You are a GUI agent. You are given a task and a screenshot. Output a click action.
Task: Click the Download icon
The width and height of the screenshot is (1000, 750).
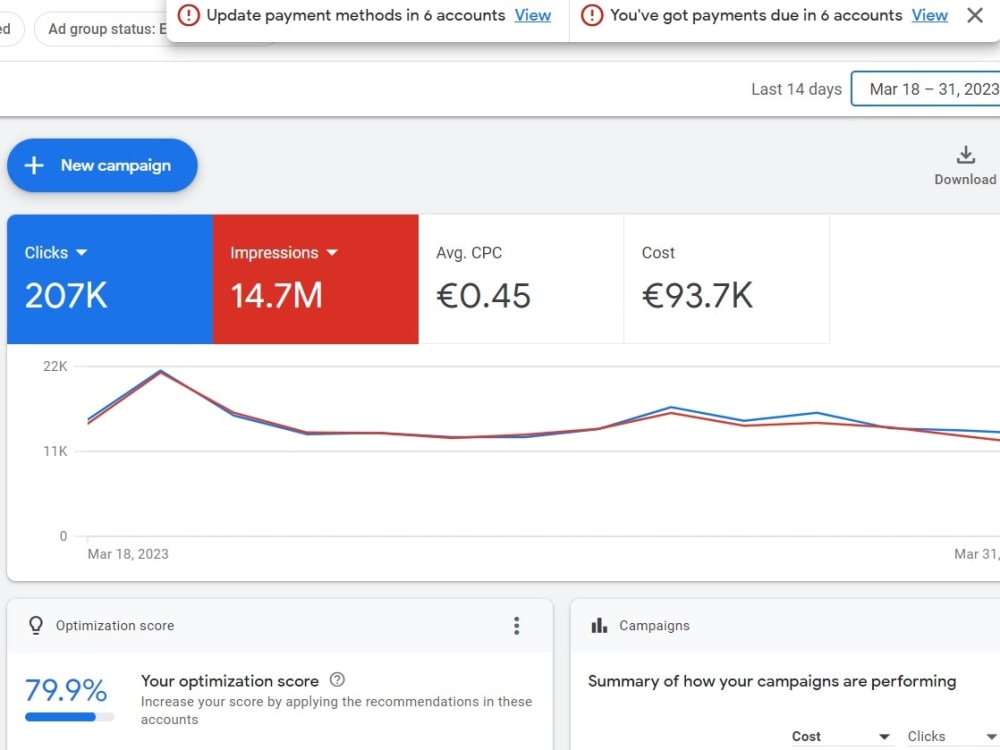tap(966, 155)
